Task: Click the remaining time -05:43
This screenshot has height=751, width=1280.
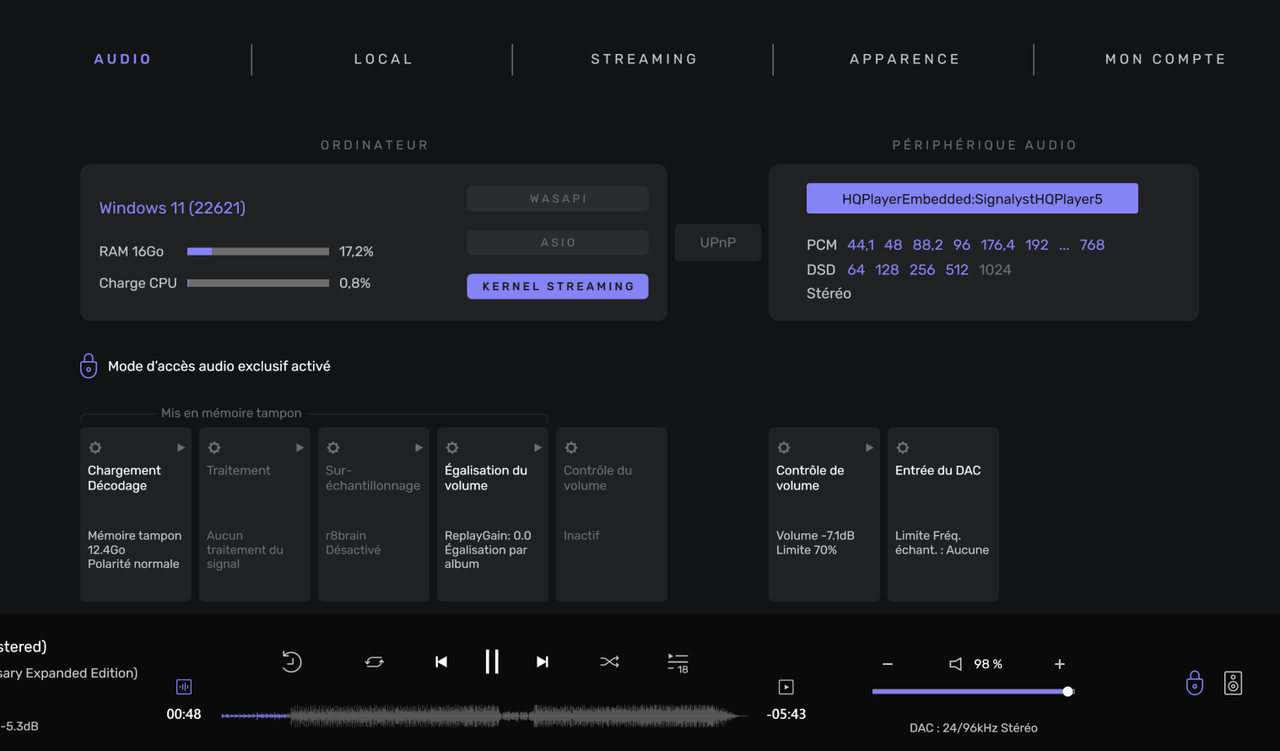Action: [x=786, y=714]
